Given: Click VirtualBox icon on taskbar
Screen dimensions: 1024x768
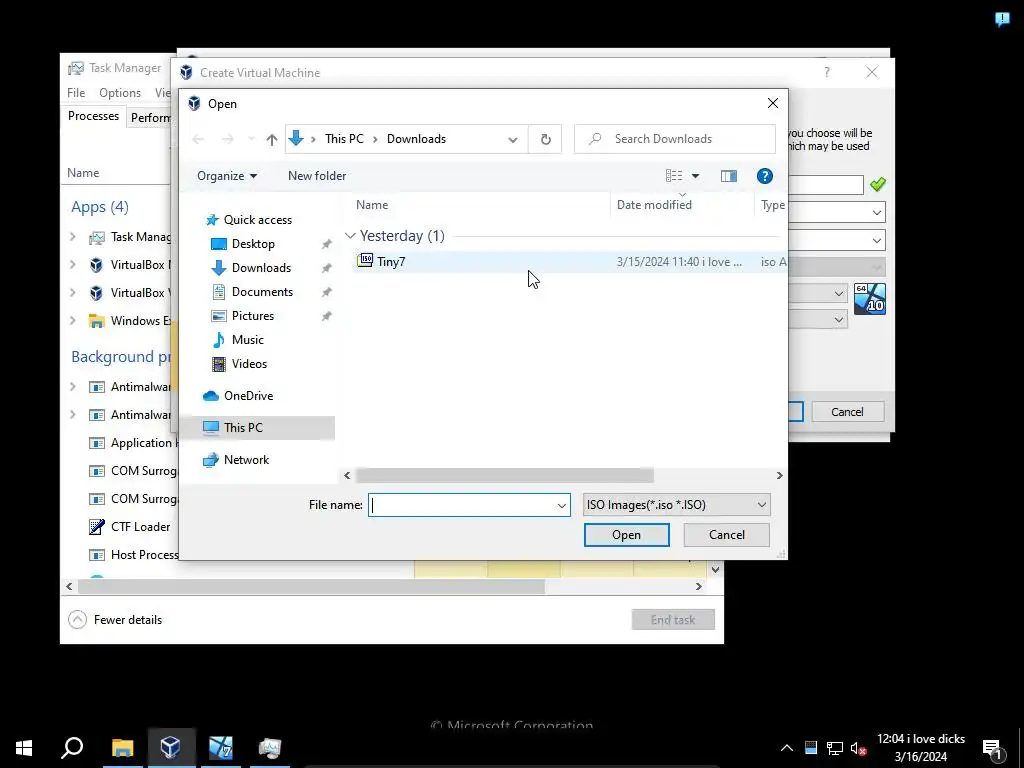Looking at the screenshot, I should (x=171, y=748).
